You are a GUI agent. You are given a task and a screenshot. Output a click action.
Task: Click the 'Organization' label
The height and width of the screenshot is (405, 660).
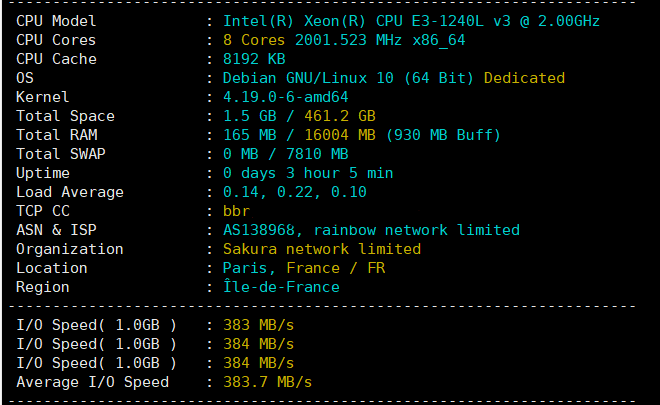[x=69, y=249]
